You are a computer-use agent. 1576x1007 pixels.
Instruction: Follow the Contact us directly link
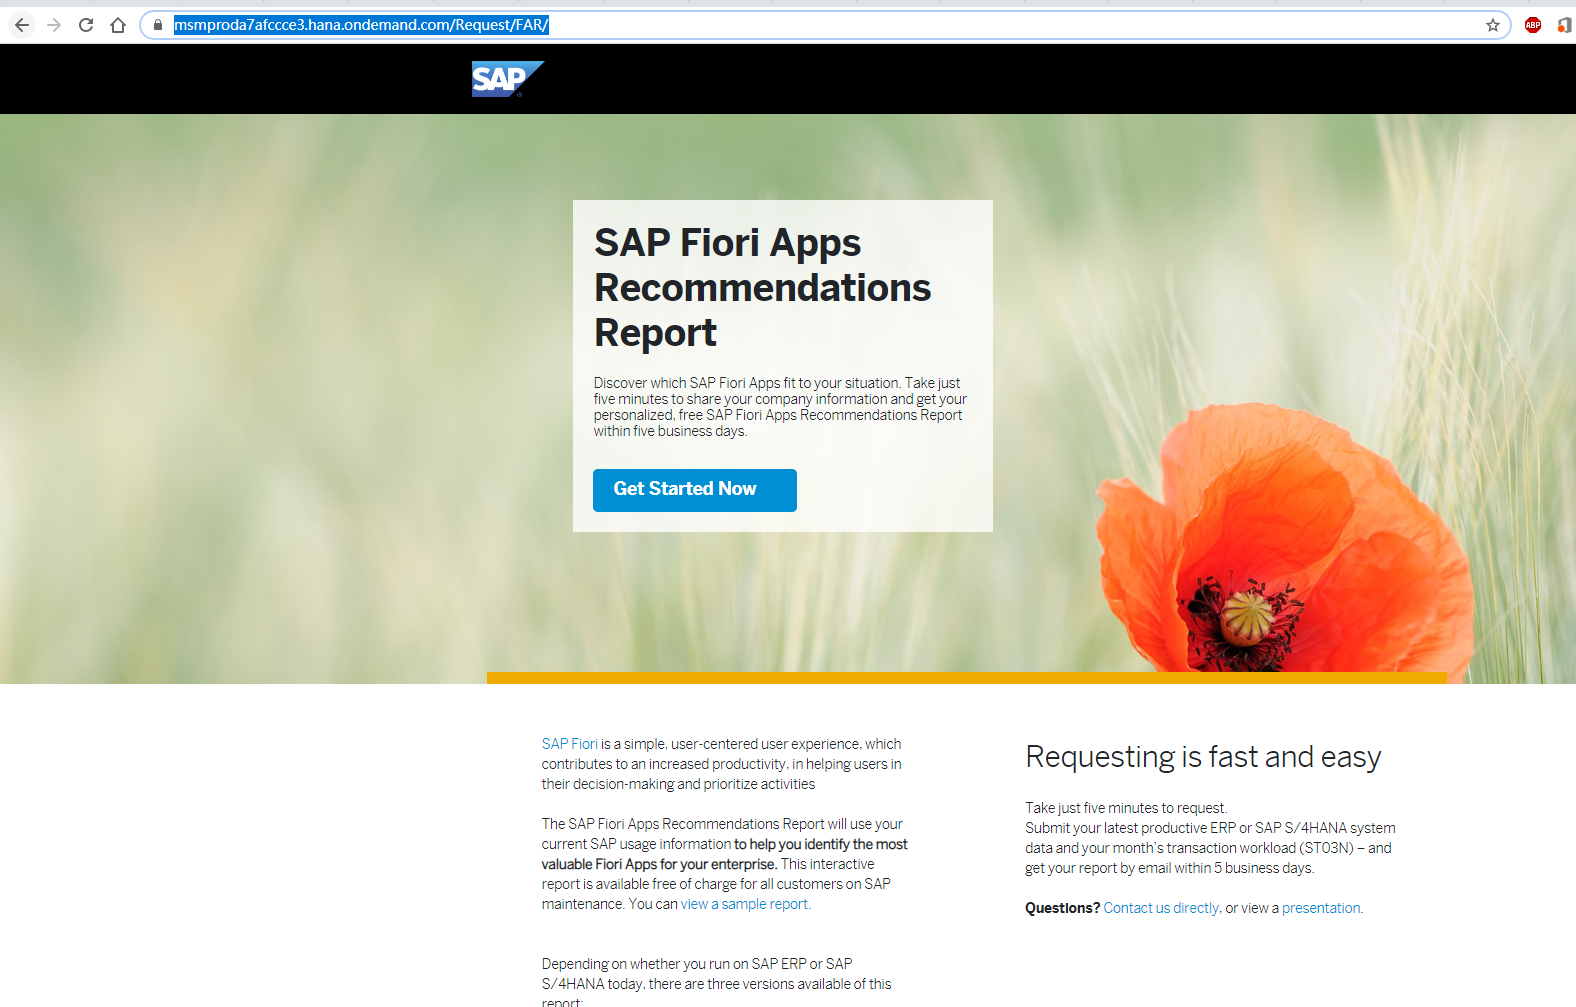point(1161,908)
